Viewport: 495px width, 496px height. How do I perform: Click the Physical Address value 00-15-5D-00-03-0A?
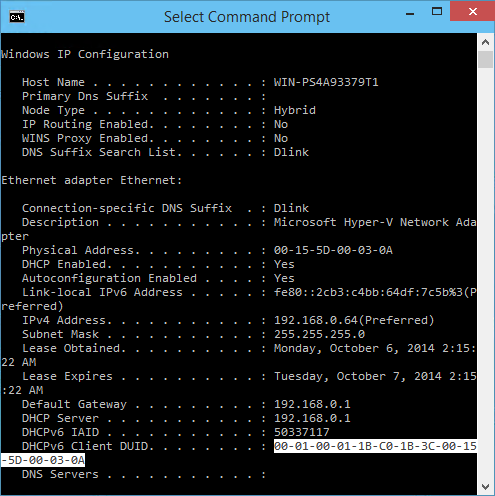coord(333,250)
